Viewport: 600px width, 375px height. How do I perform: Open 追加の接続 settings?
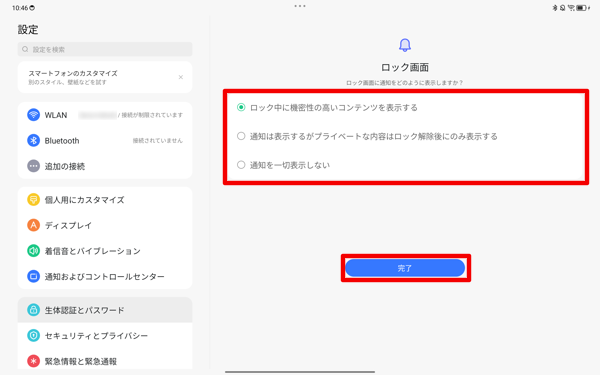point(105,166)
